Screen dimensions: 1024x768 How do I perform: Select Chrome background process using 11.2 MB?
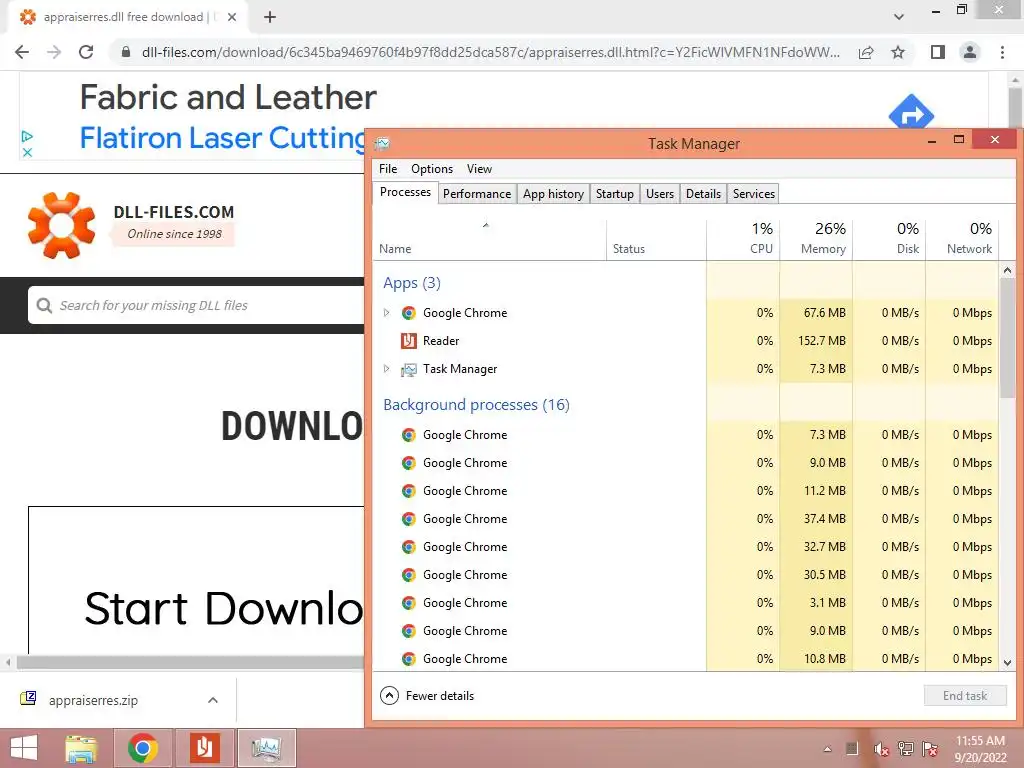coord(686,491)
